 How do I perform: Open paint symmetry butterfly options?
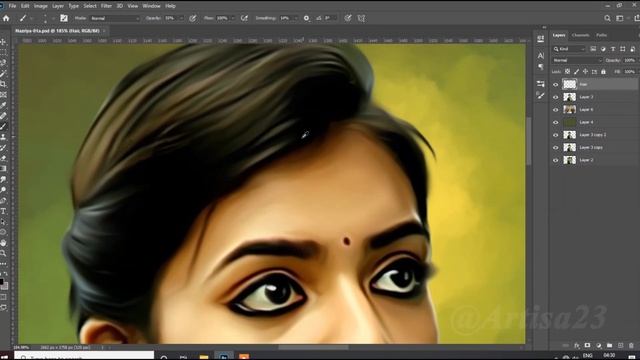[361, 18]
